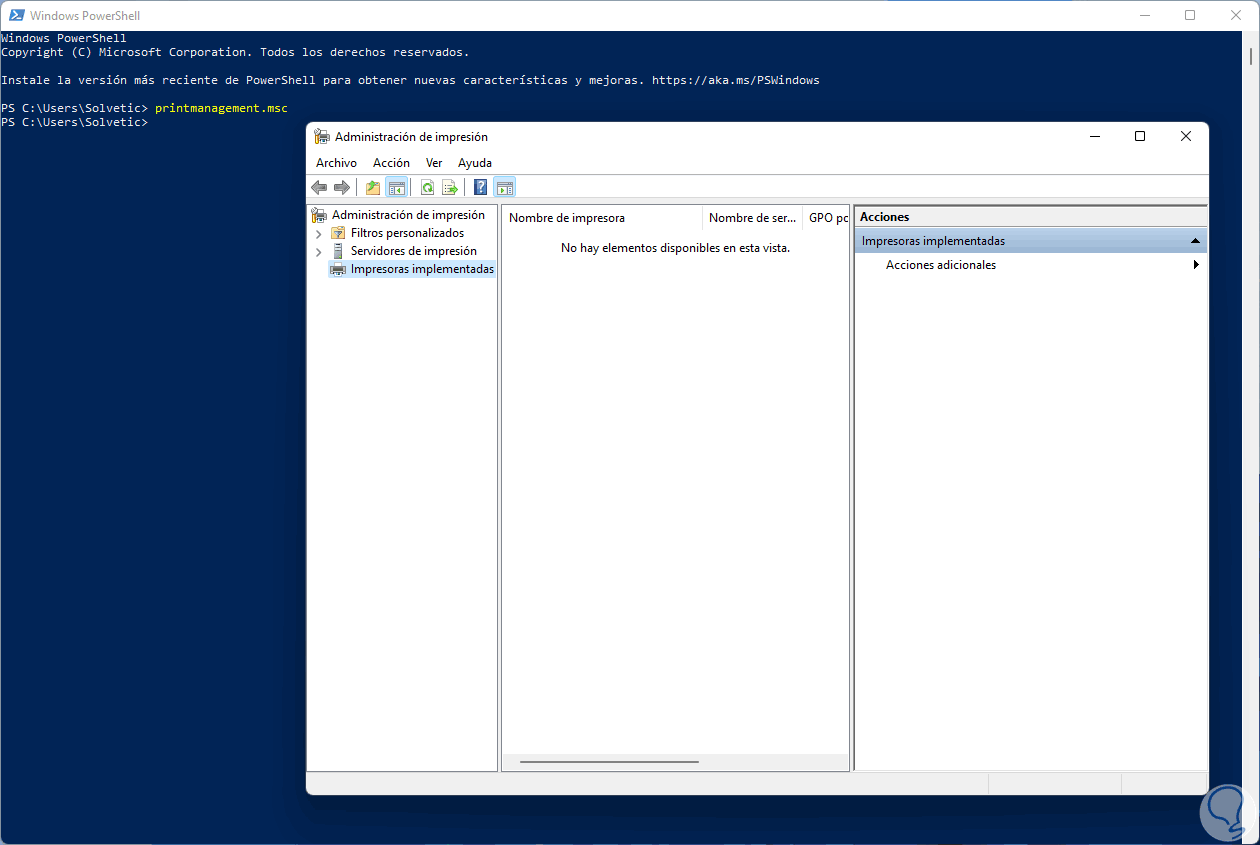The width and height of the screenshot is (1260, 845).
Task: Select the Administración de impresión root node
Action: pos(408,215)
